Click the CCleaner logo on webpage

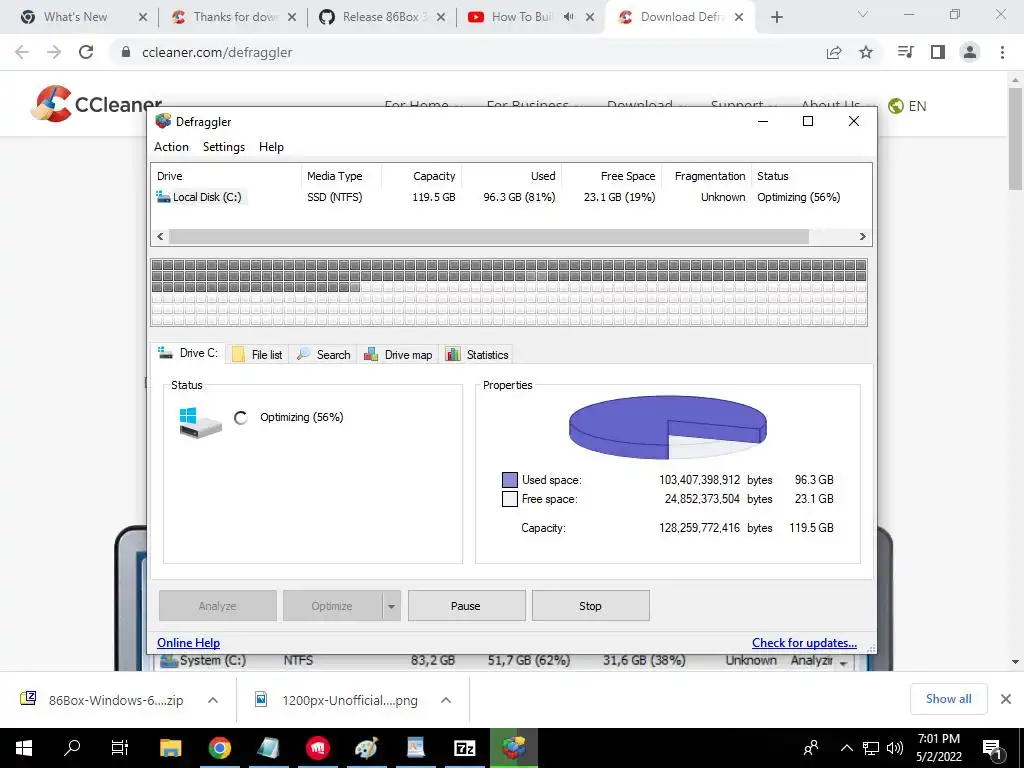(x=96, y=104)
